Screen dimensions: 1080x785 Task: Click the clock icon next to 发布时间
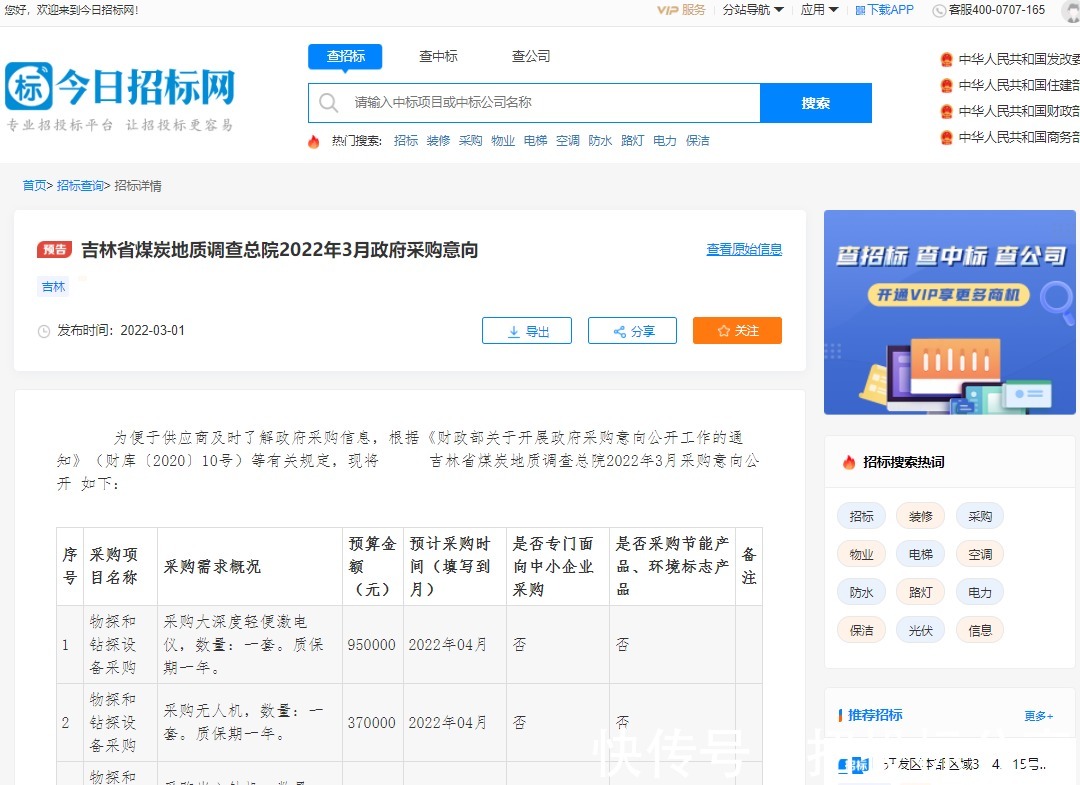pos(43,331)
